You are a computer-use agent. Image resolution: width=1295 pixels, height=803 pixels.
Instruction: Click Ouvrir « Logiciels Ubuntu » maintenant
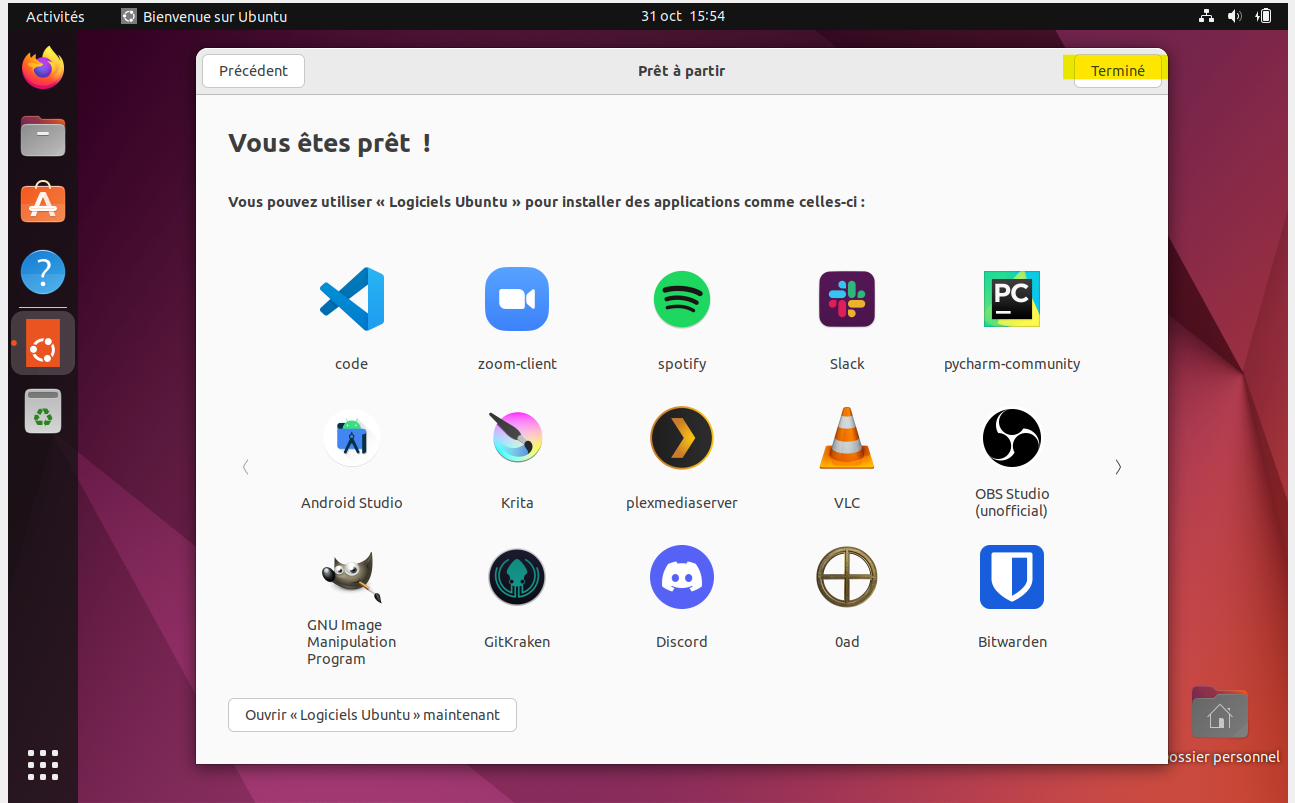tap(372, 715)
